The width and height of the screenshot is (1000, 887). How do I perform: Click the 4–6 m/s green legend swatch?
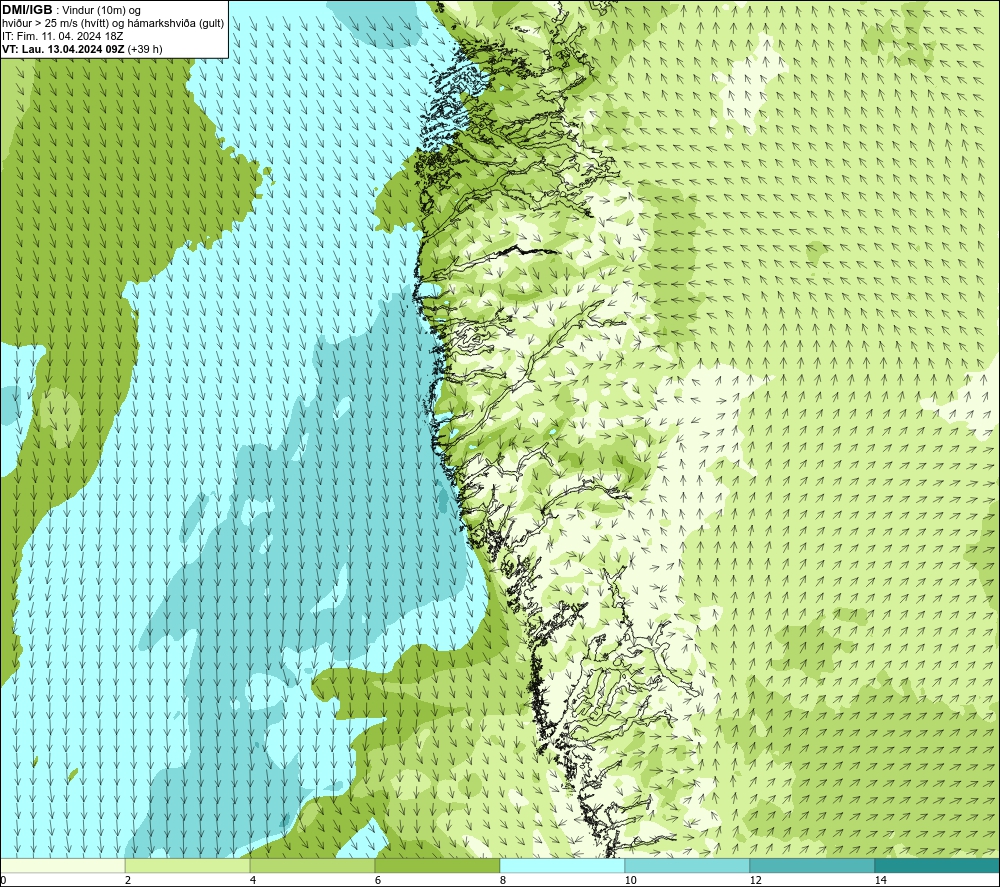point(312,865)
